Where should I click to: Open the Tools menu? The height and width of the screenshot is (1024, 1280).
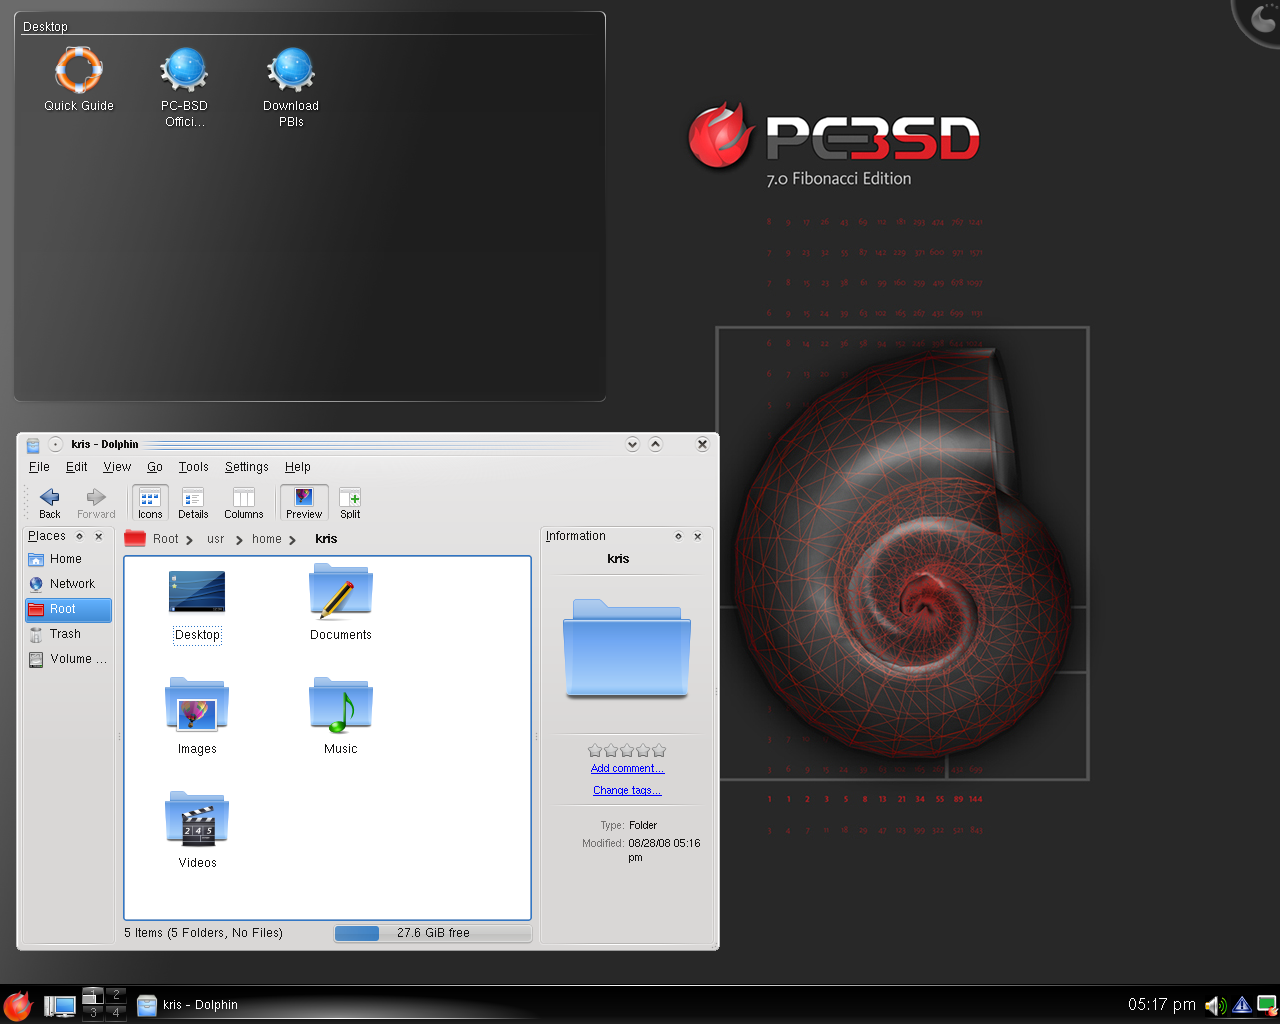pos(194,467)
